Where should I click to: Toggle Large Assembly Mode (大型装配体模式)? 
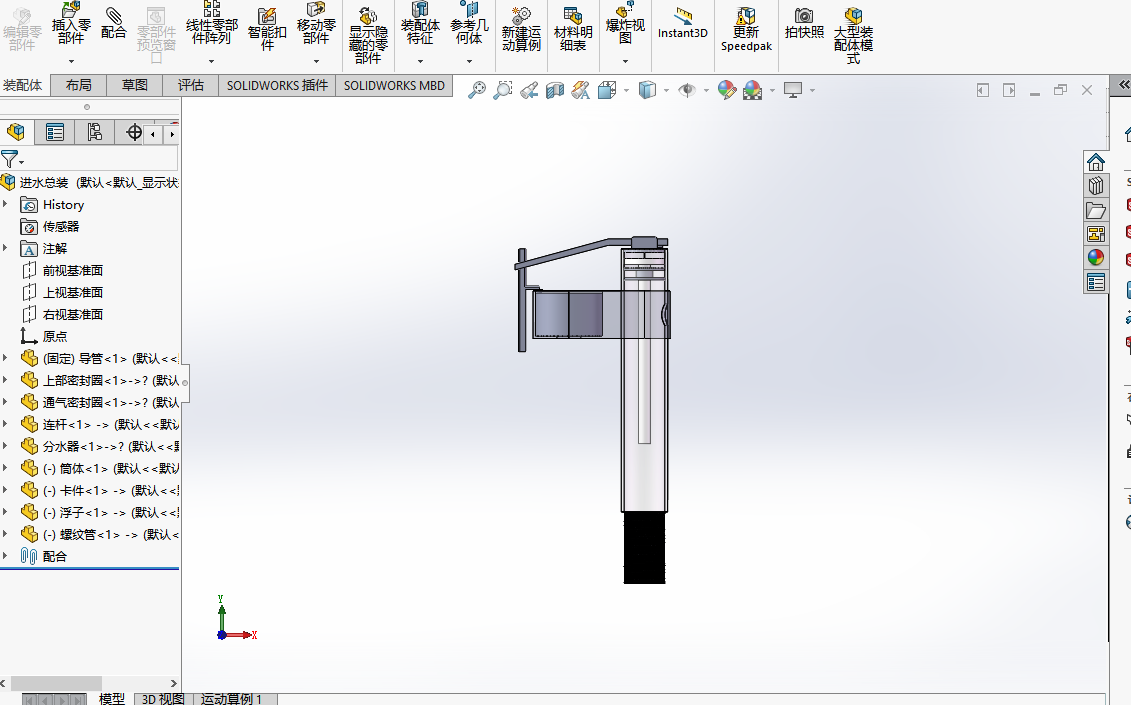tap(853, 36)
